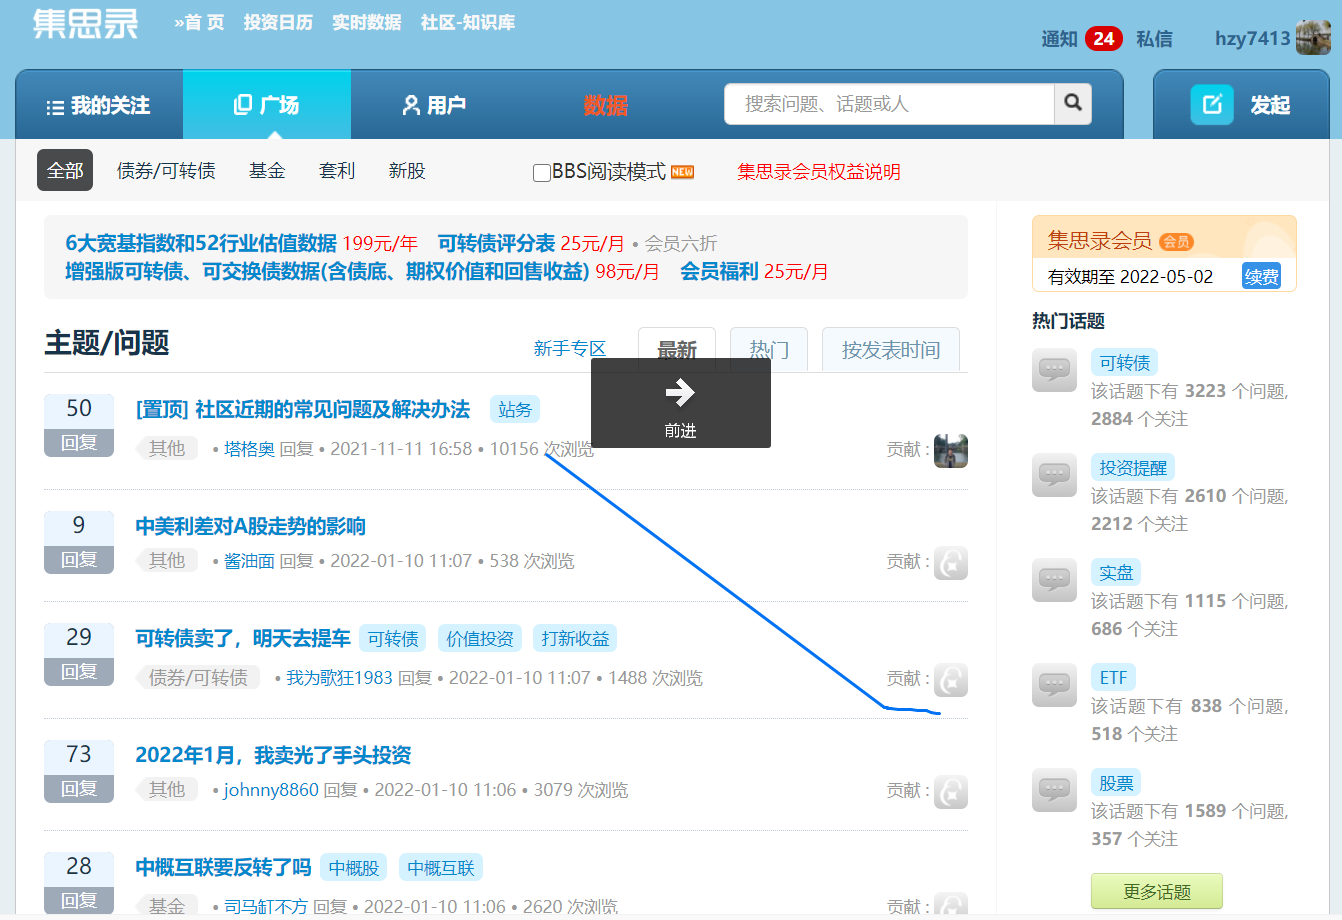
Task: Click the 发起 compose pencil icon
Action: click(x=1212, y=104)
